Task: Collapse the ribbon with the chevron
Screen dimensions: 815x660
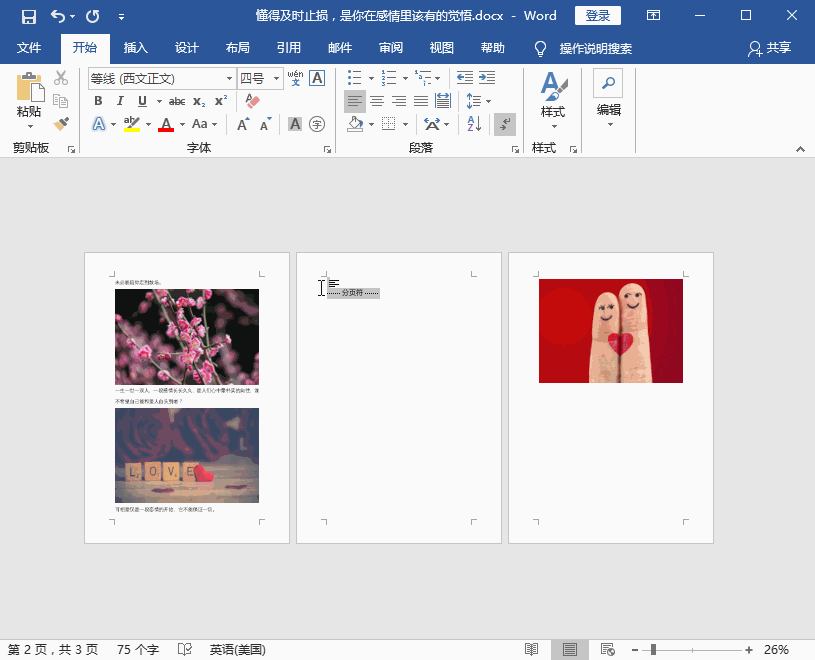Action: [800, 150]
